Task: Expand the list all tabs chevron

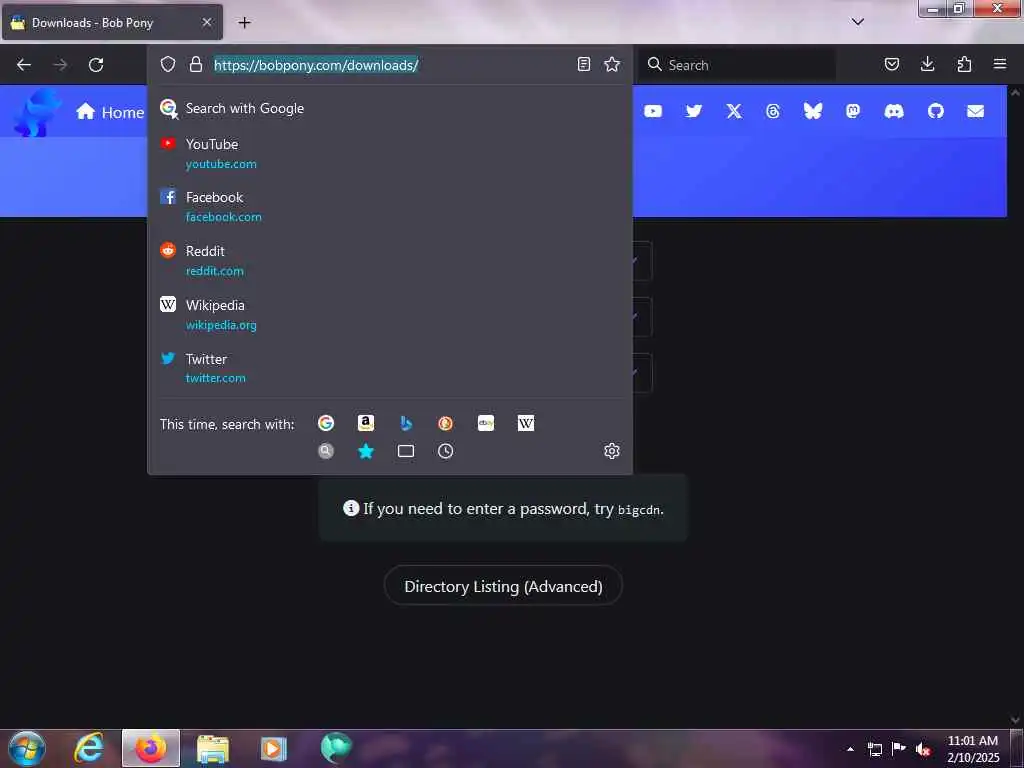Action: (x=857, y=22)
